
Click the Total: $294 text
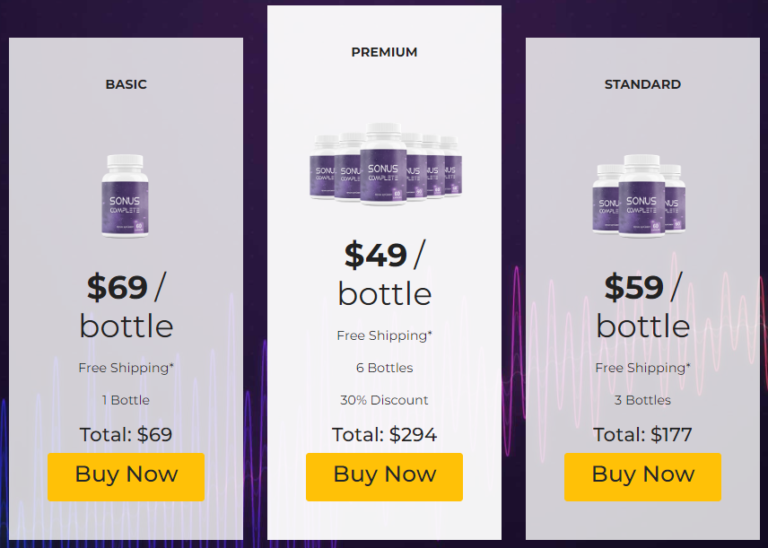(384, 435)
